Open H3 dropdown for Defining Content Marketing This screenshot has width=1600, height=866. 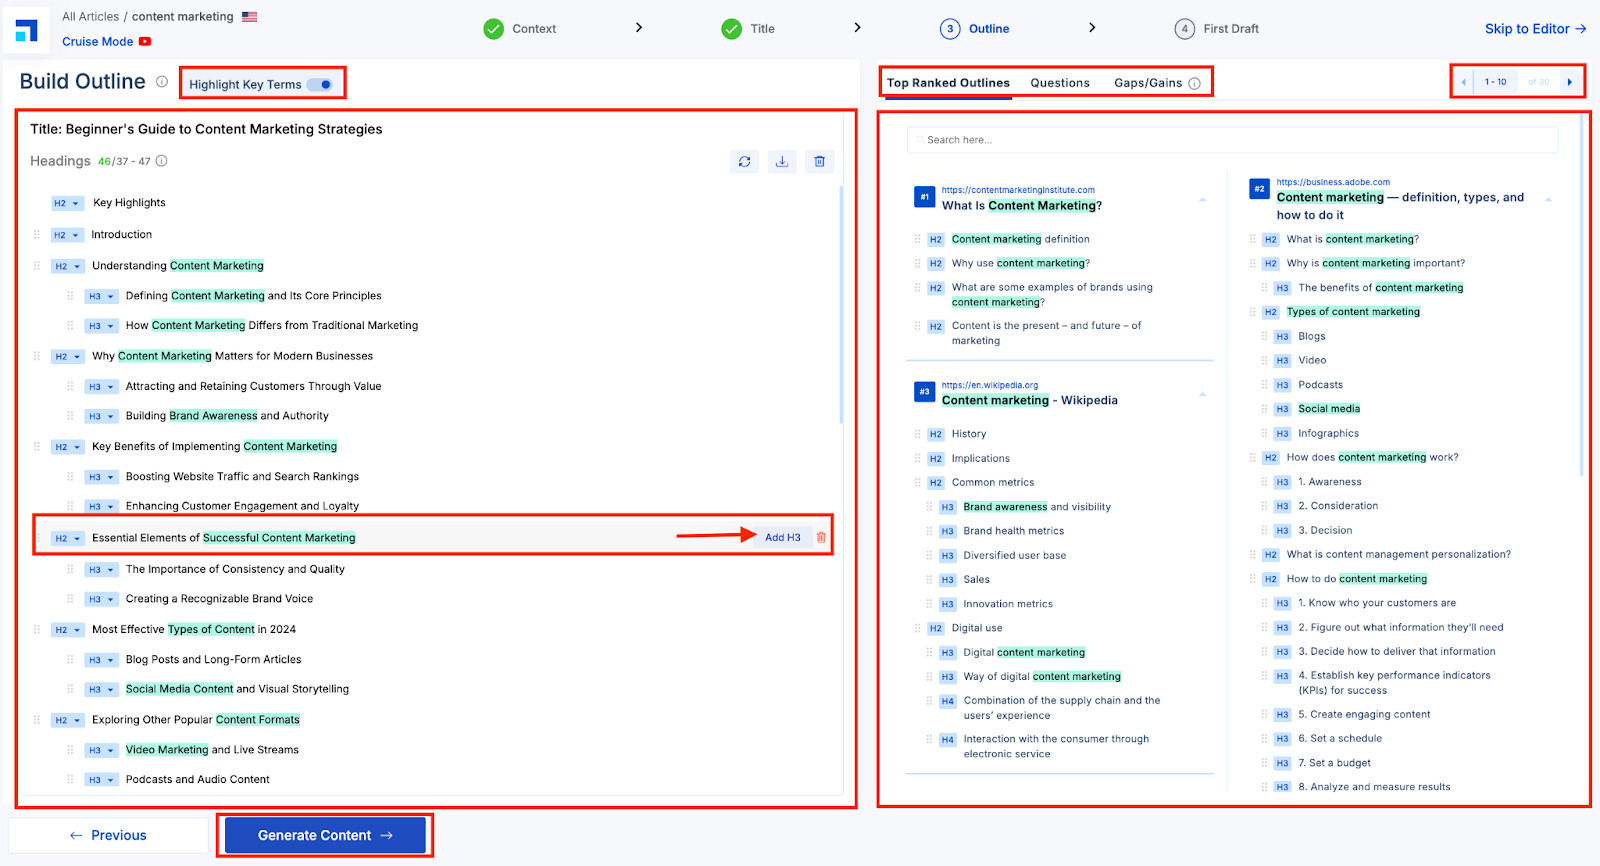101,296
